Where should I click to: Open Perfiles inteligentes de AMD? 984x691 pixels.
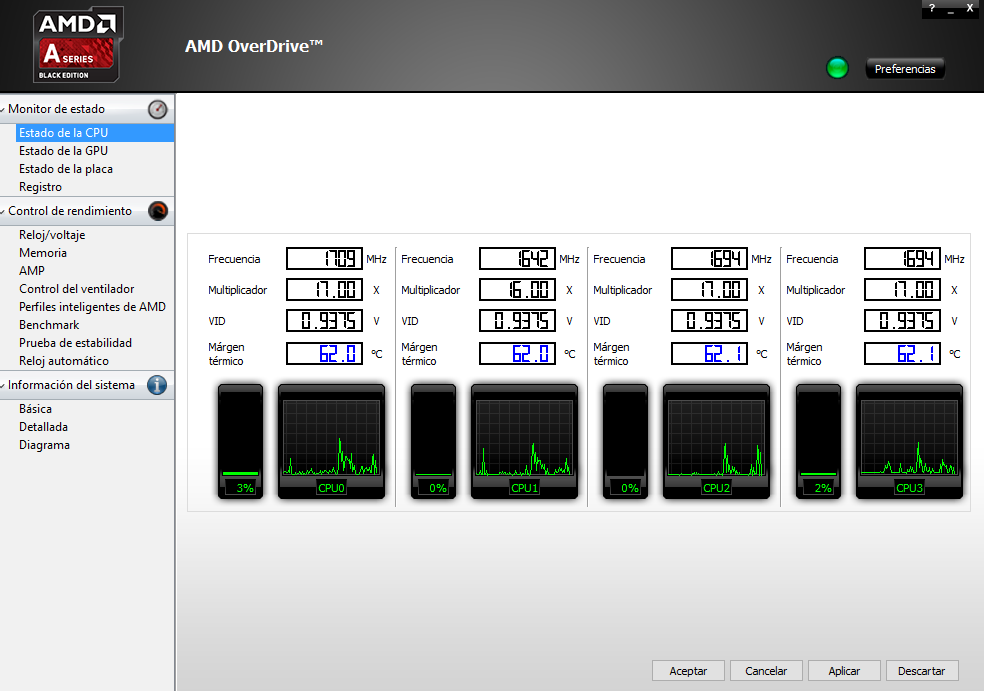pos(92,307)
